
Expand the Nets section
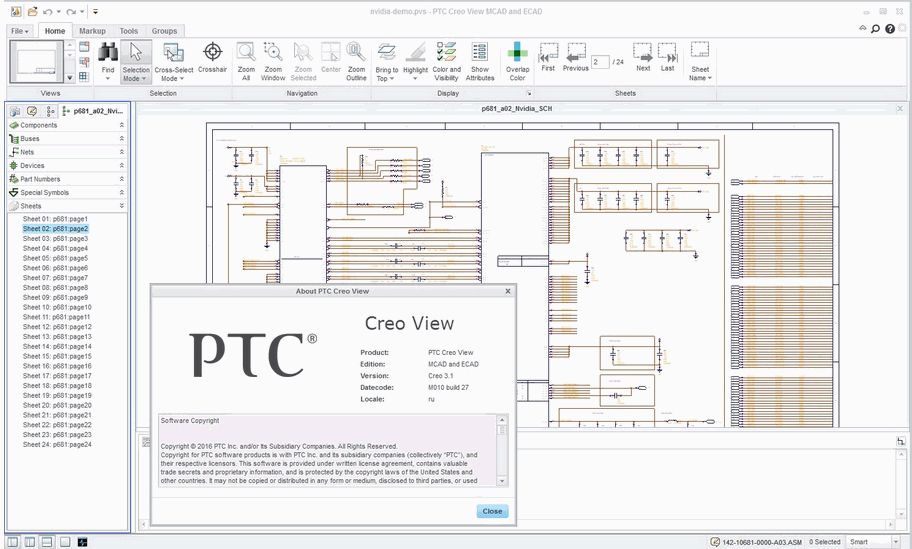(122, 152)
